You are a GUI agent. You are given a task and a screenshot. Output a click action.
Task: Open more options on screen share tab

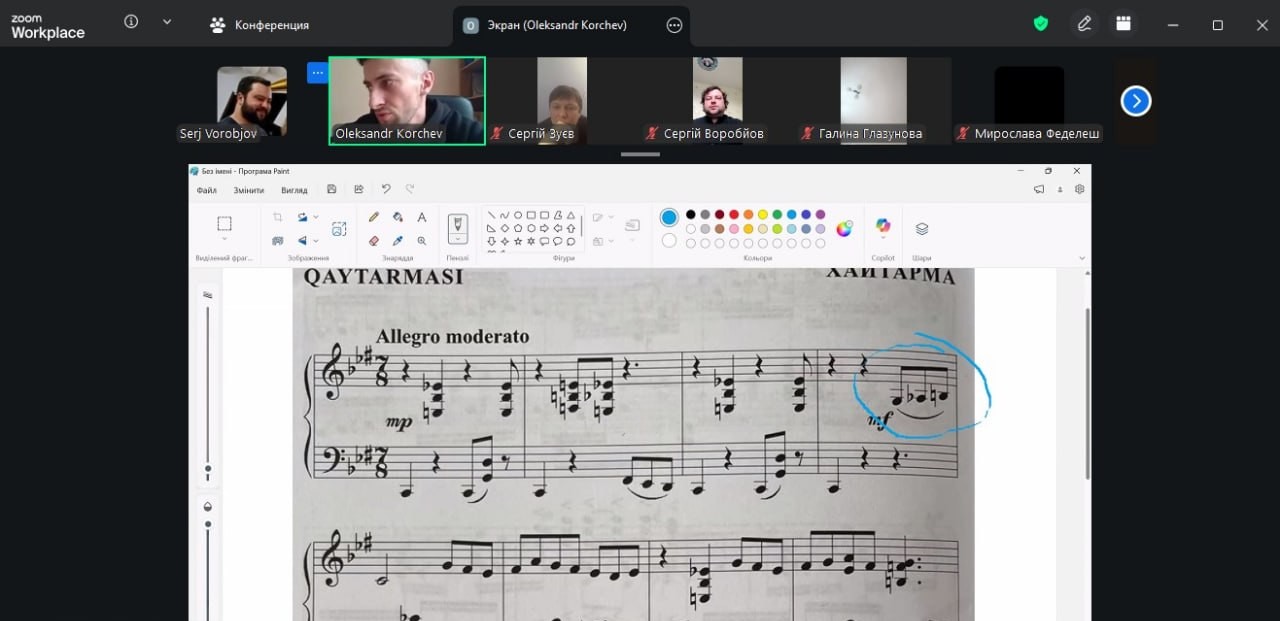[x=674, y=26]
